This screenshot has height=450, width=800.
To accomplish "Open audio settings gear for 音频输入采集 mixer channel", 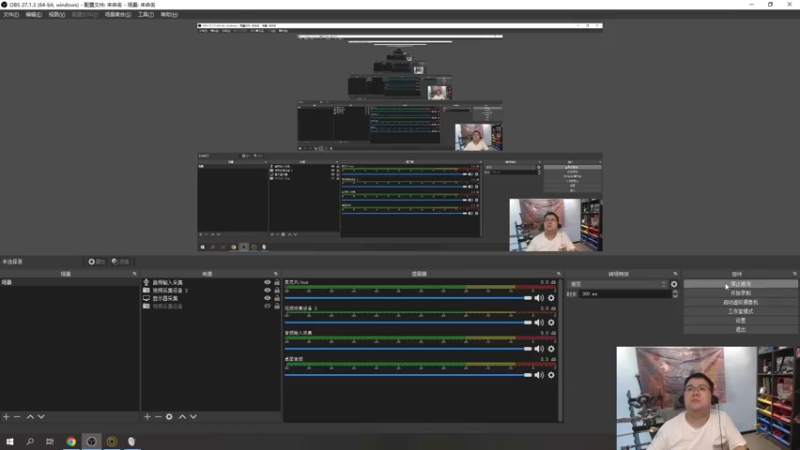I will click(x=551, y=349).
